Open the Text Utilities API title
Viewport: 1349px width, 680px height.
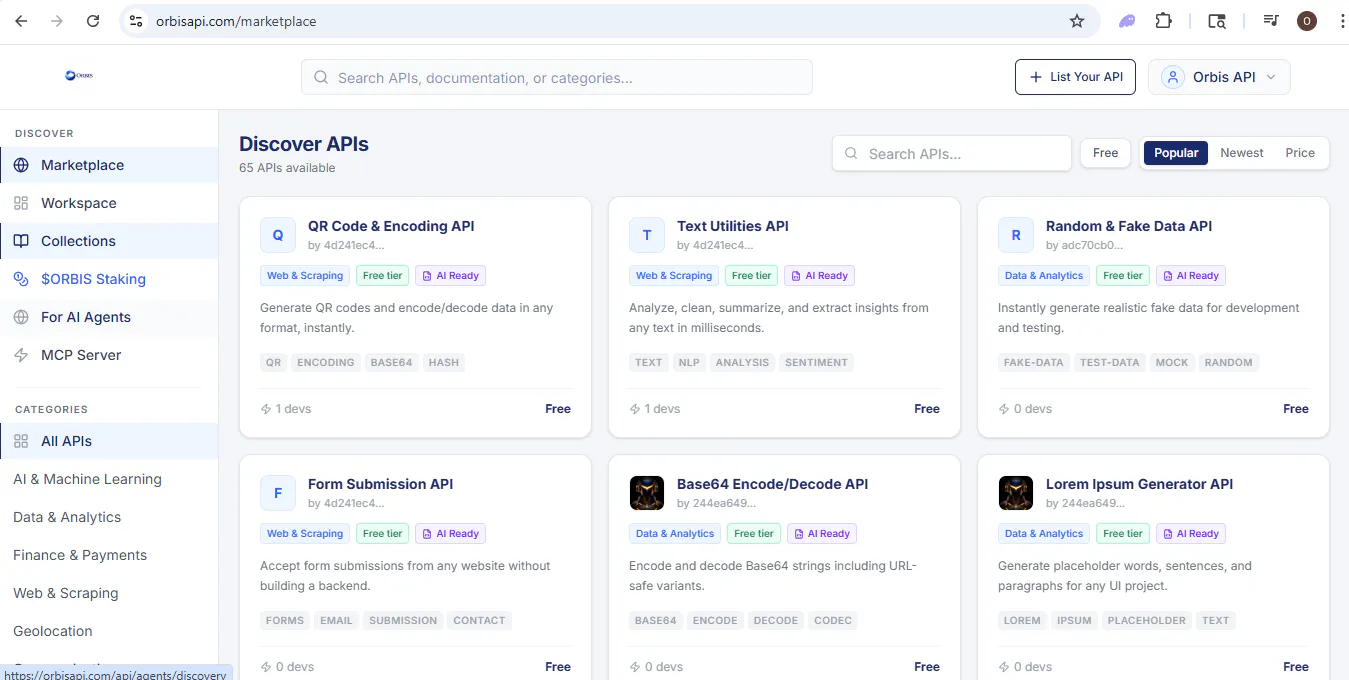pos(733,226)
